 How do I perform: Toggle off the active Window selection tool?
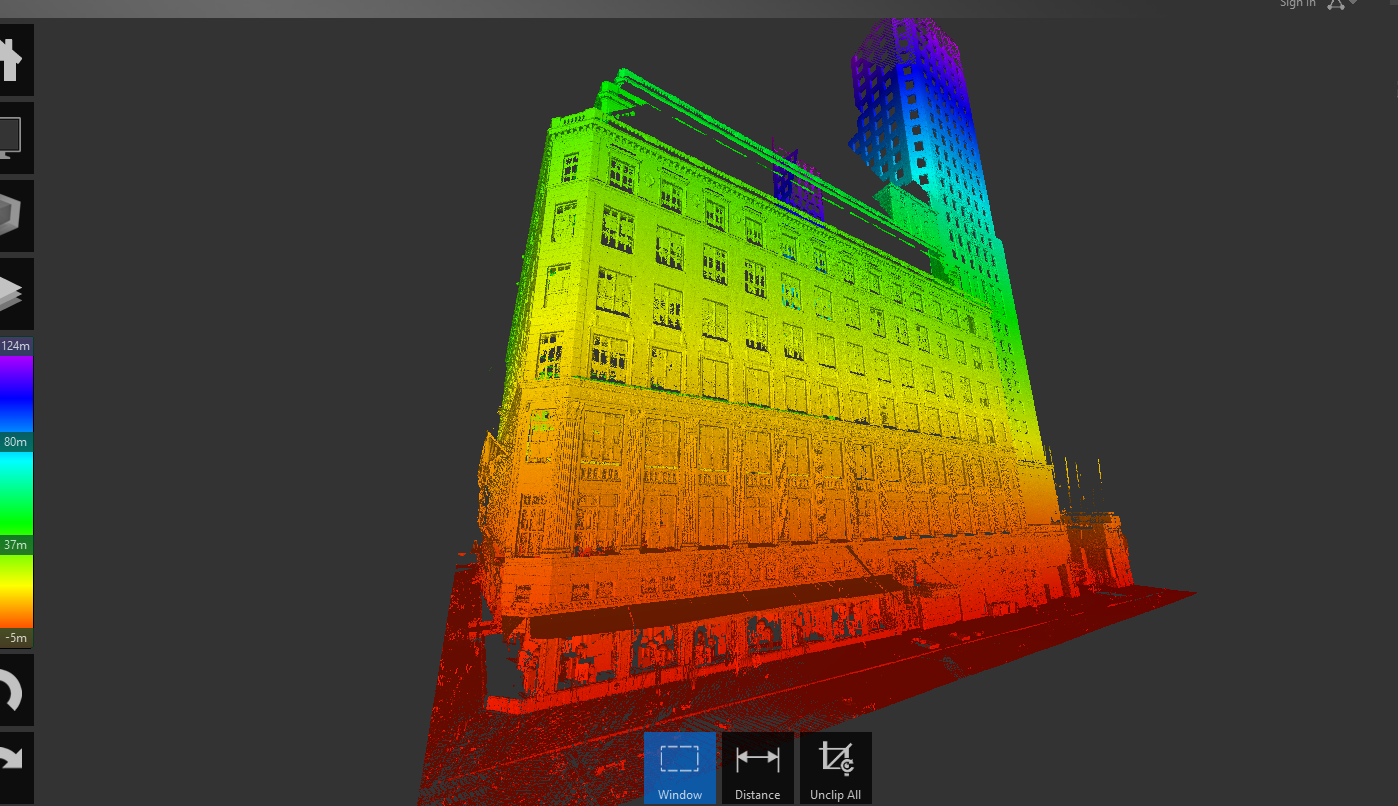pyautogui.click(x=679, y=768)
